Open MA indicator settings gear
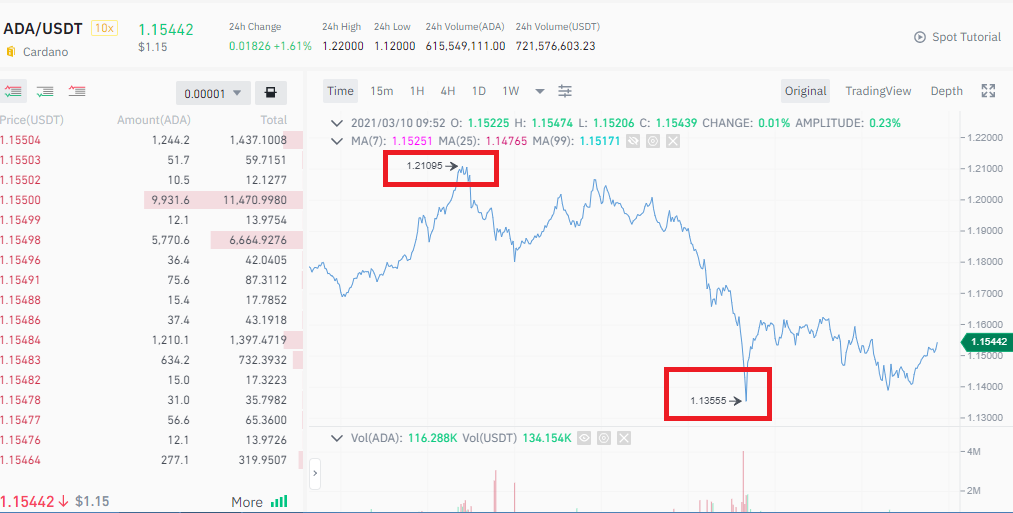The height and width of the screenshot is (513, 1013). coord(653,141)
